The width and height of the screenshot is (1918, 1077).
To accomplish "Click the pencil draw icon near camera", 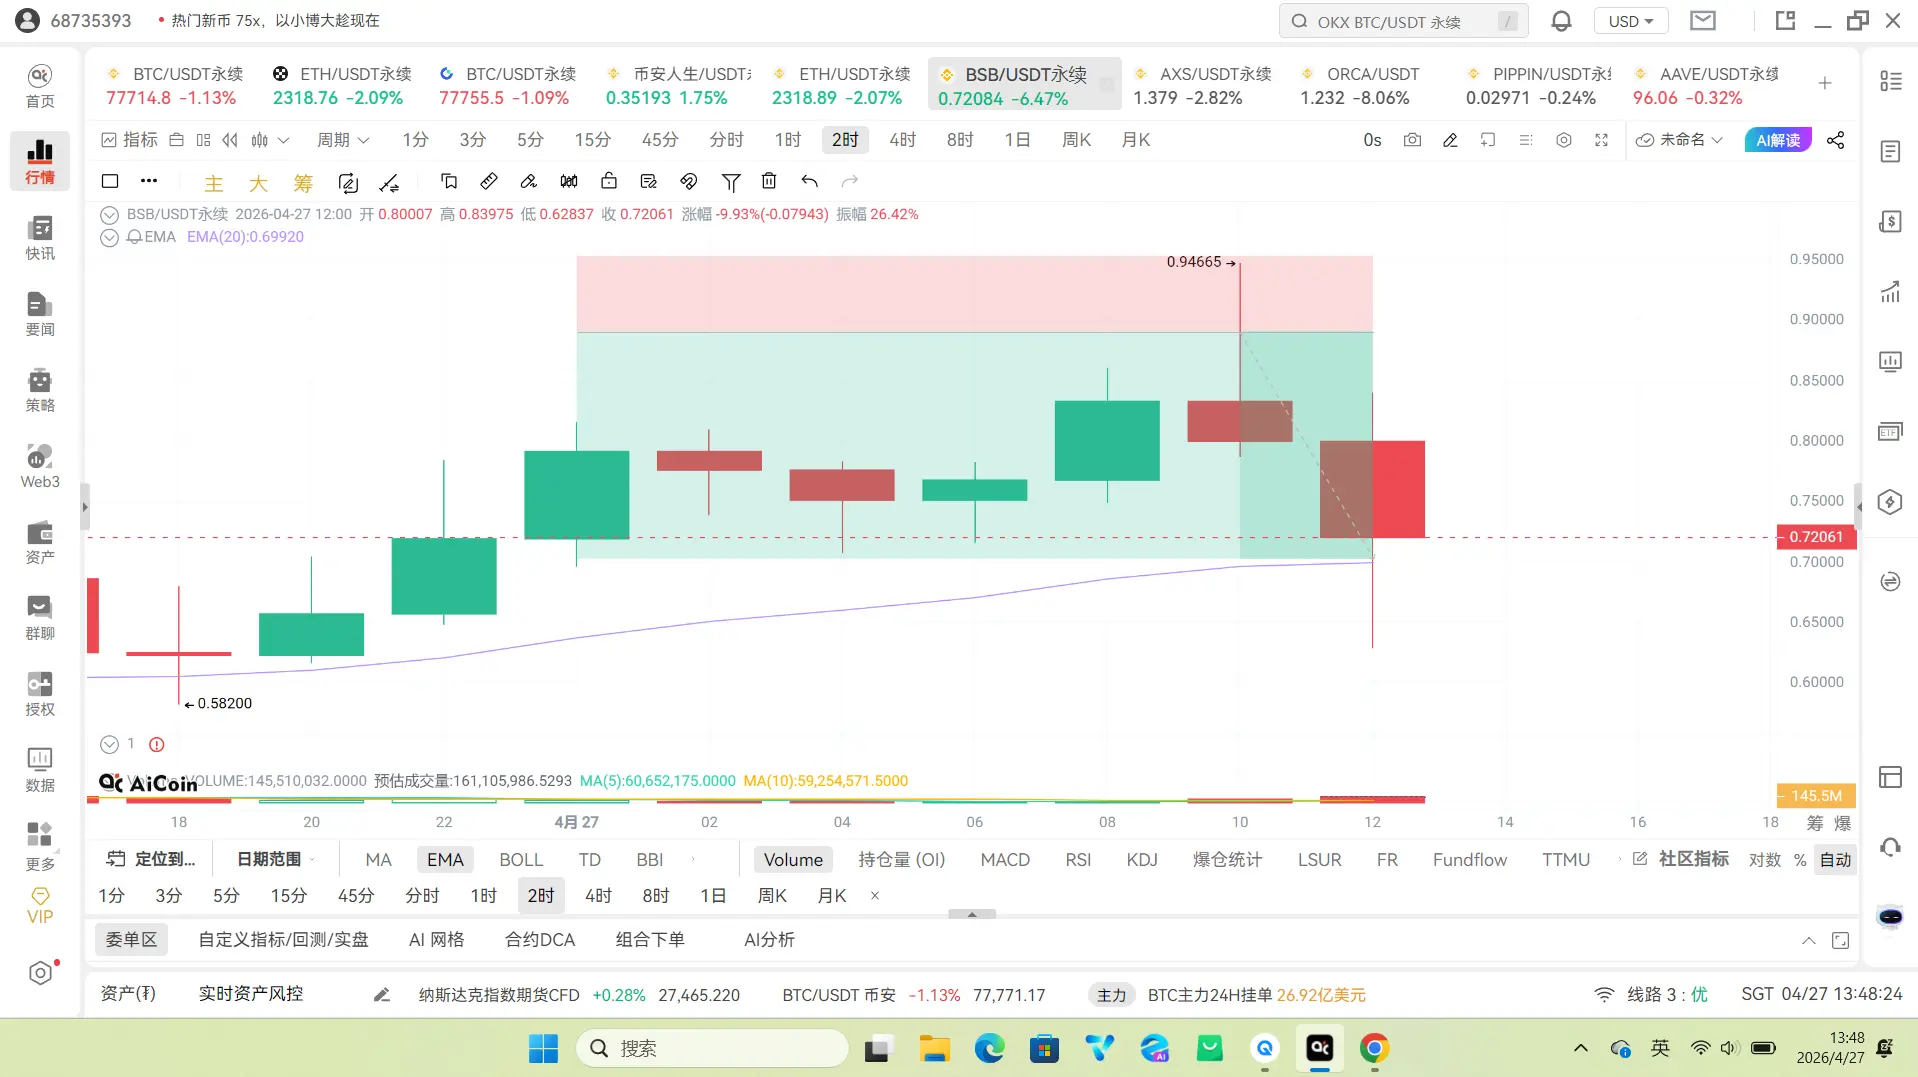I will [x=1450, y=140].
